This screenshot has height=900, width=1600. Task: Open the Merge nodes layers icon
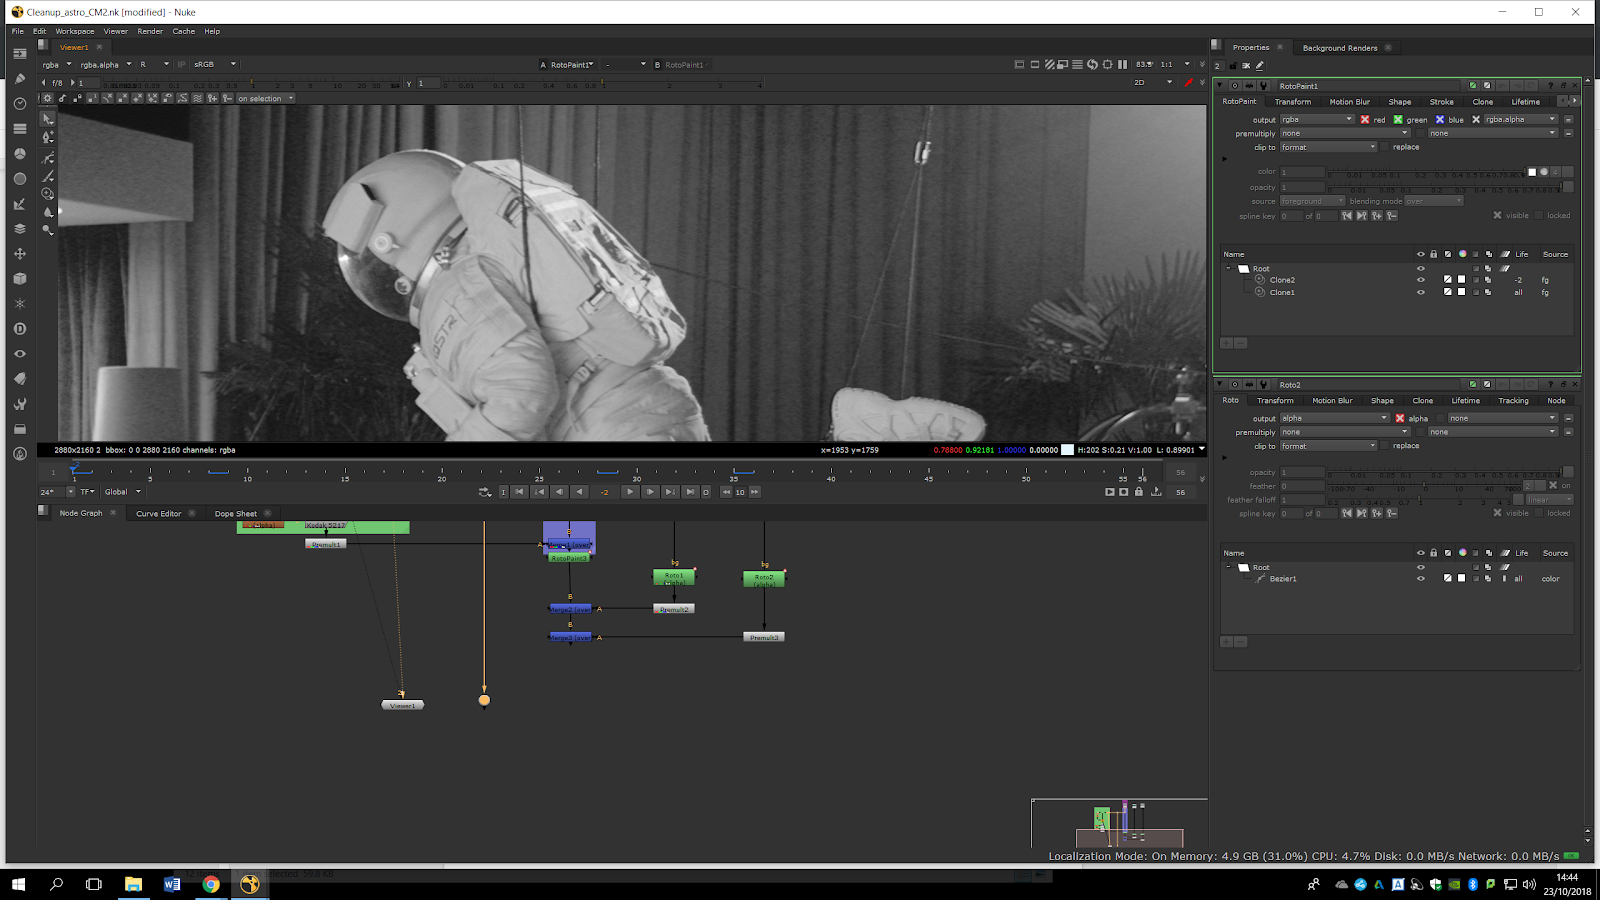[x=19, y=229]
